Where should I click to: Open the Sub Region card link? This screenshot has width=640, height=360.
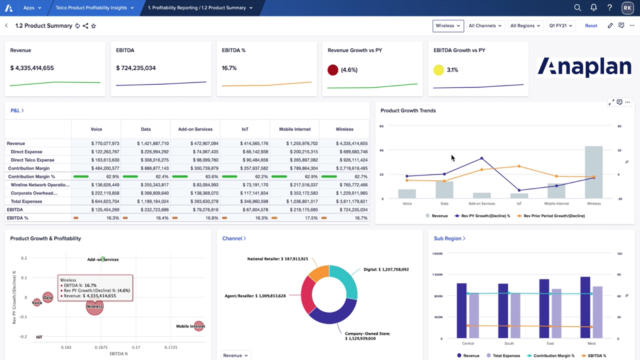(x=449, y=238)
